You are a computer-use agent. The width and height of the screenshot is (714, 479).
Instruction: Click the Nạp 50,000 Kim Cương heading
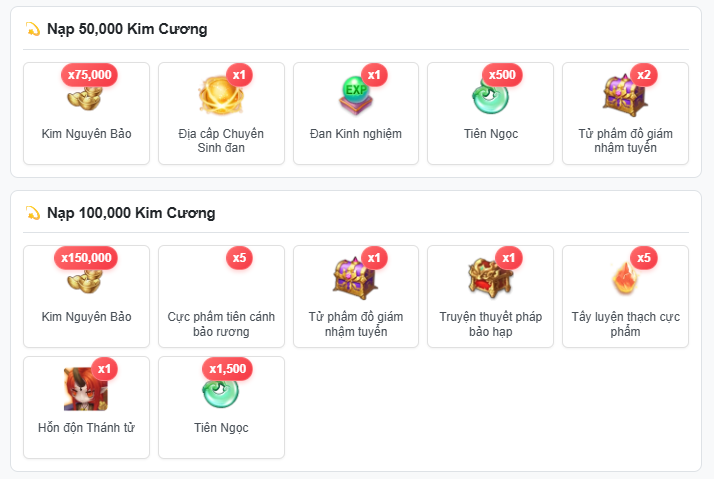click(x=127, y=29)
